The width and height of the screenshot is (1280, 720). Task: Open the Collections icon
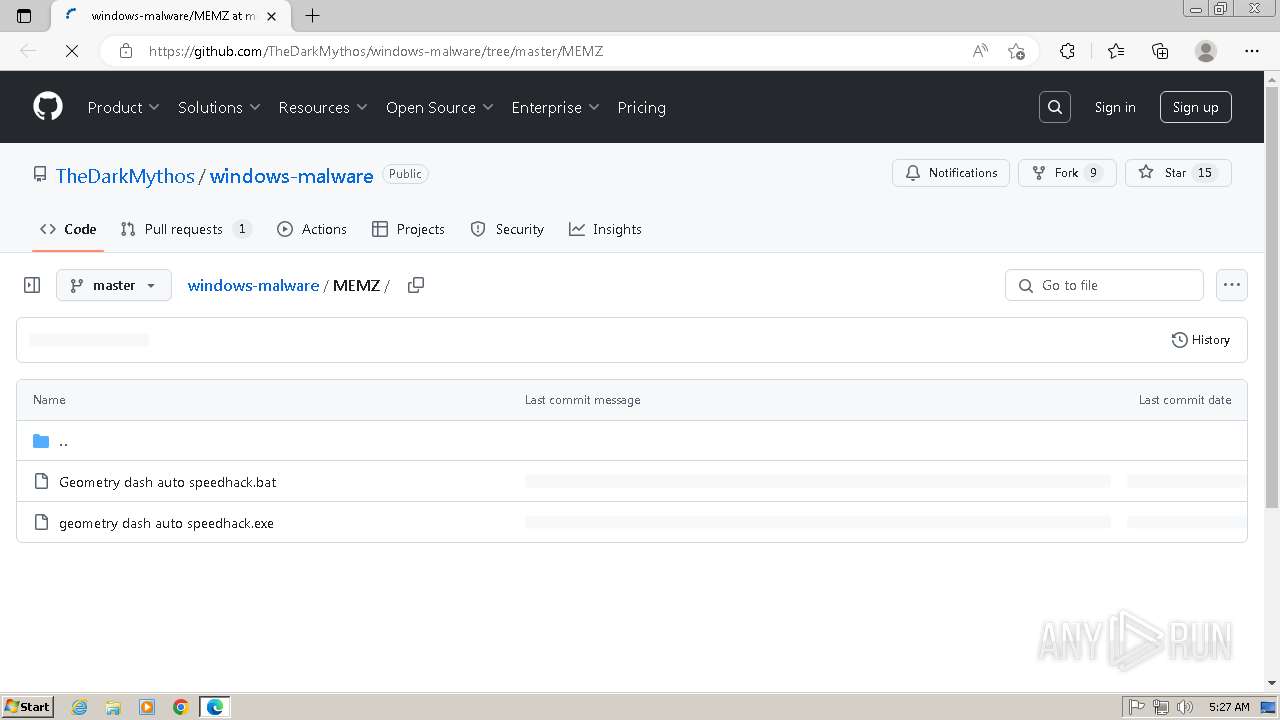tap(1160, 51)
